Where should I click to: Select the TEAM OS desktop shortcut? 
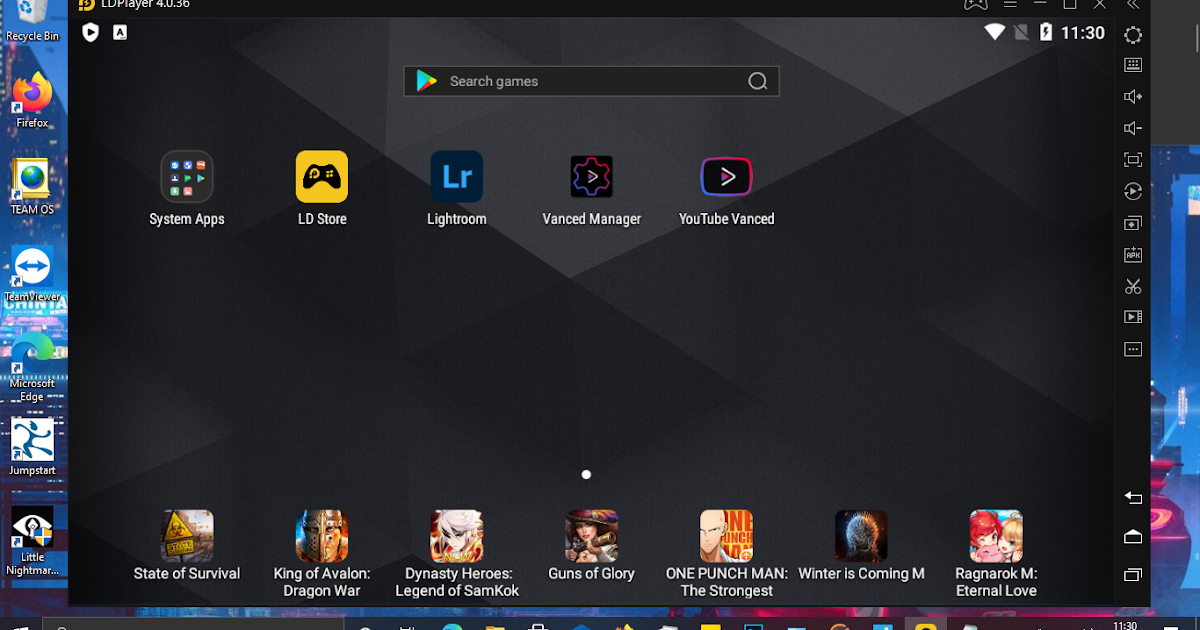[33, 186]
